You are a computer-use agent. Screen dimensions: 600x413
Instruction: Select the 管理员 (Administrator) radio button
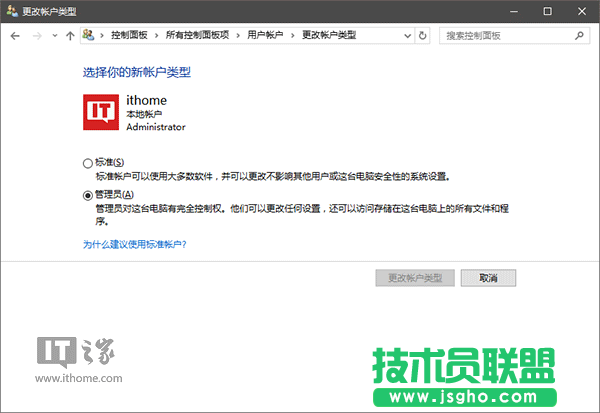88,195
